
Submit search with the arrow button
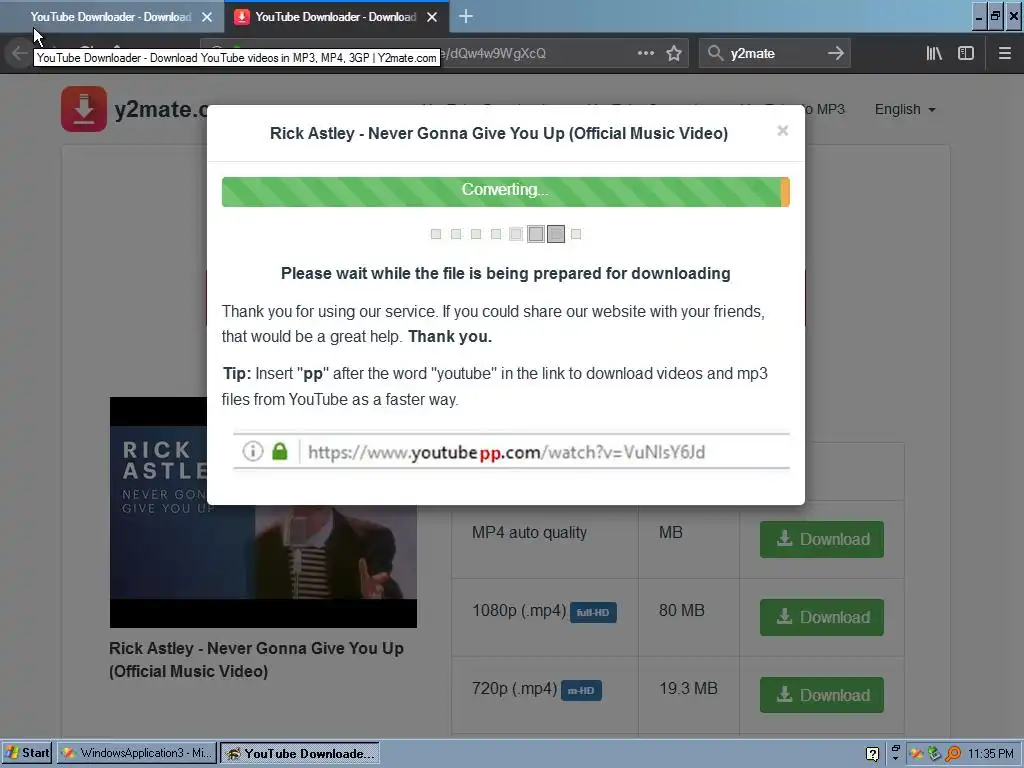point(836,53)
